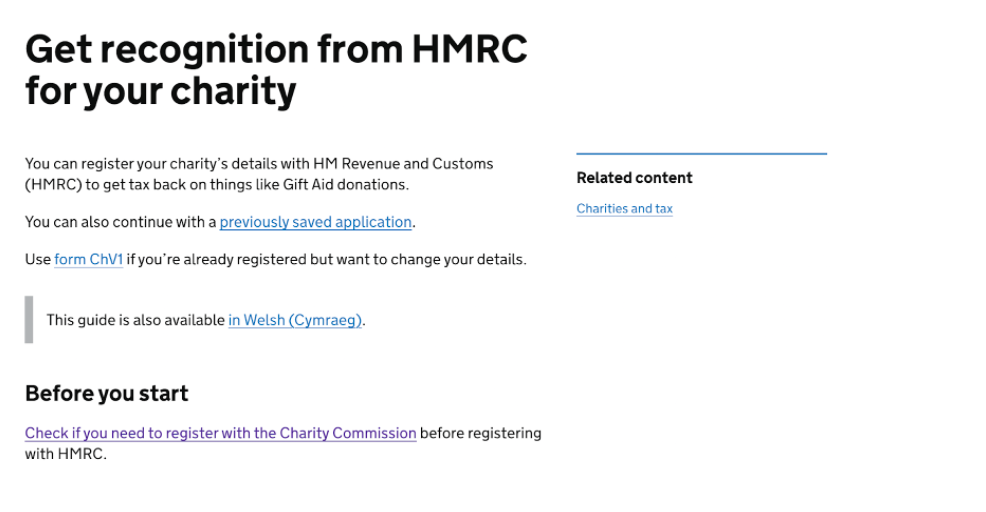Click the grey bar beside the Welsh notice

click(29, 320)
